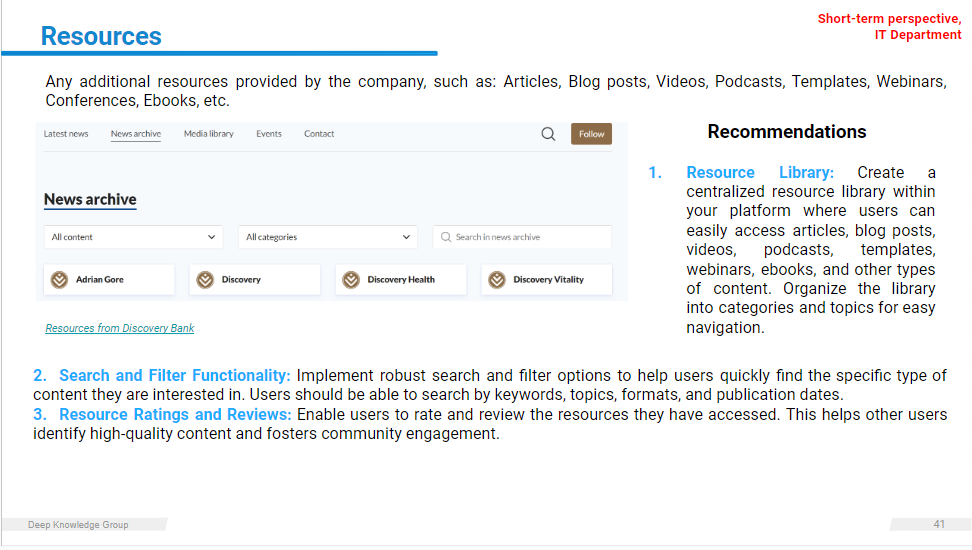Click the logo icon on the Discovery card

[x=205, y=280]
